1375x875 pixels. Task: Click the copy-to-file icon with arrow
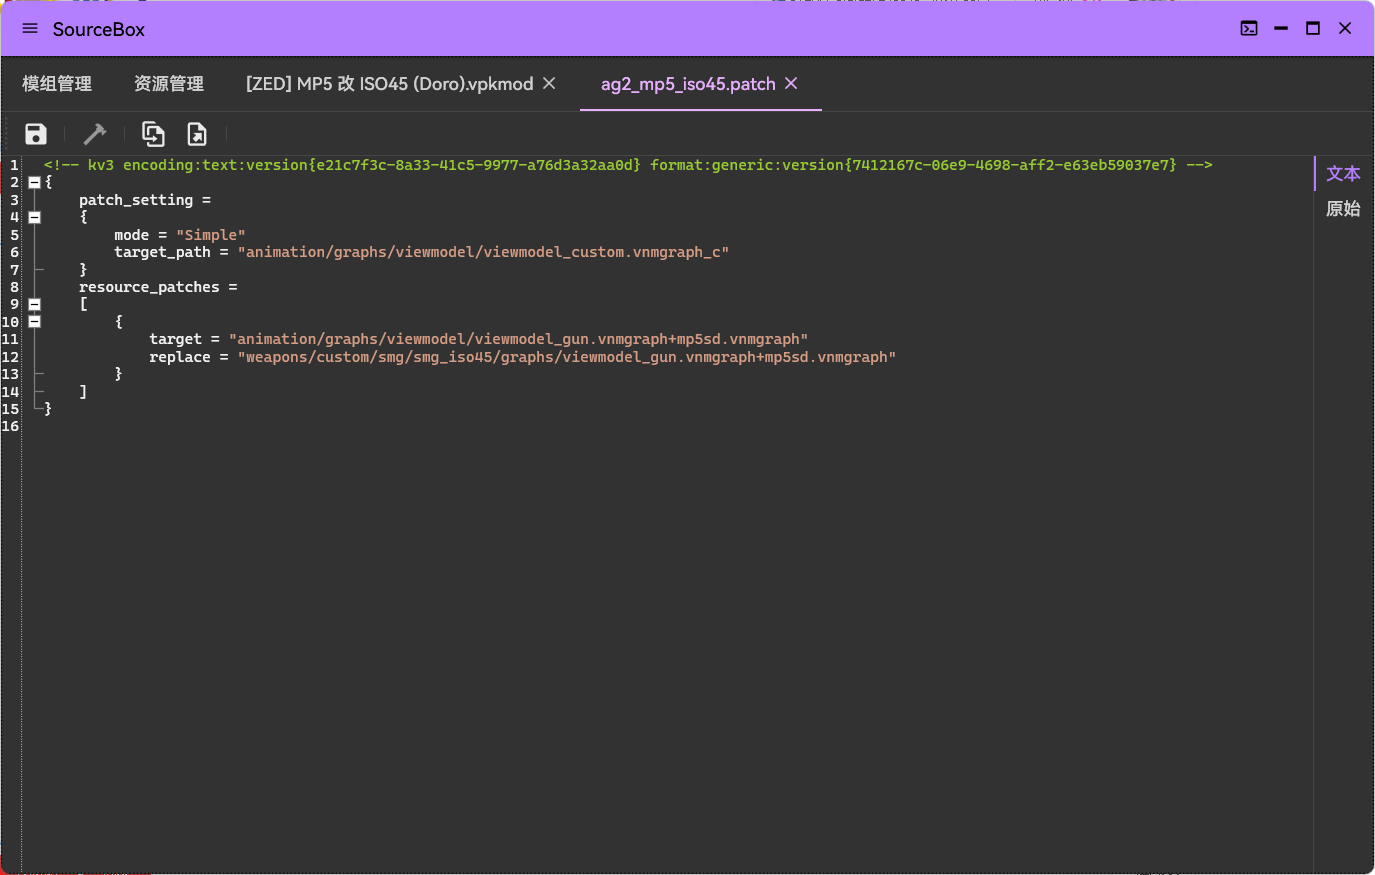click(153, 134)
